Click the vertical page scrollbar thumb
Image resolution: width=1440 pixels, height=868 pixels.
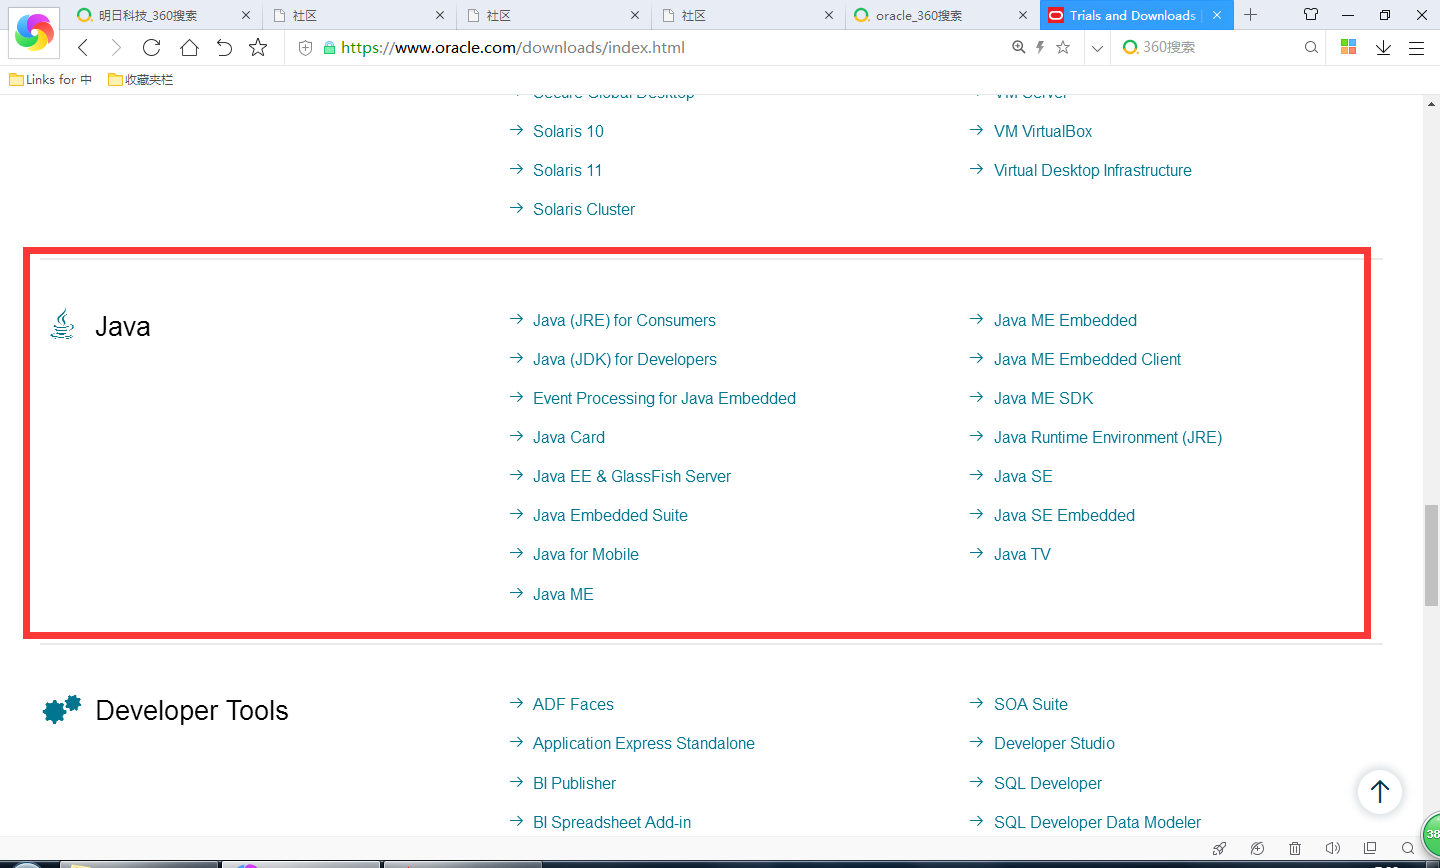(x=1431, y=555)
